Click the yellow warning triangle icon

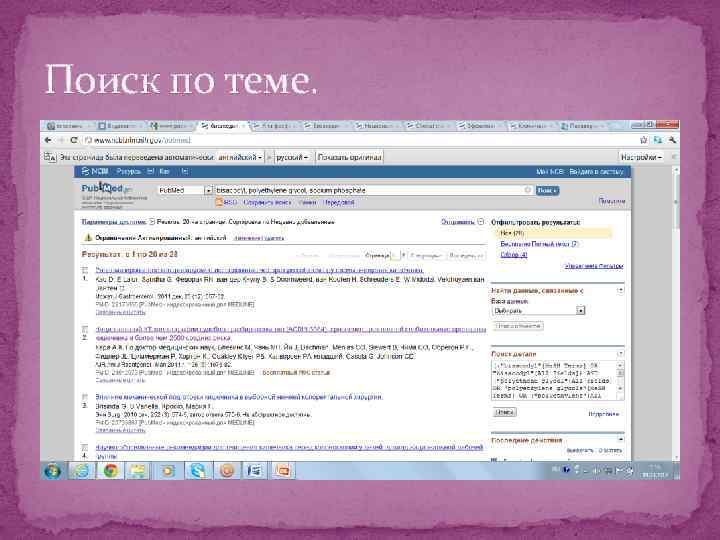click(88, 238)
